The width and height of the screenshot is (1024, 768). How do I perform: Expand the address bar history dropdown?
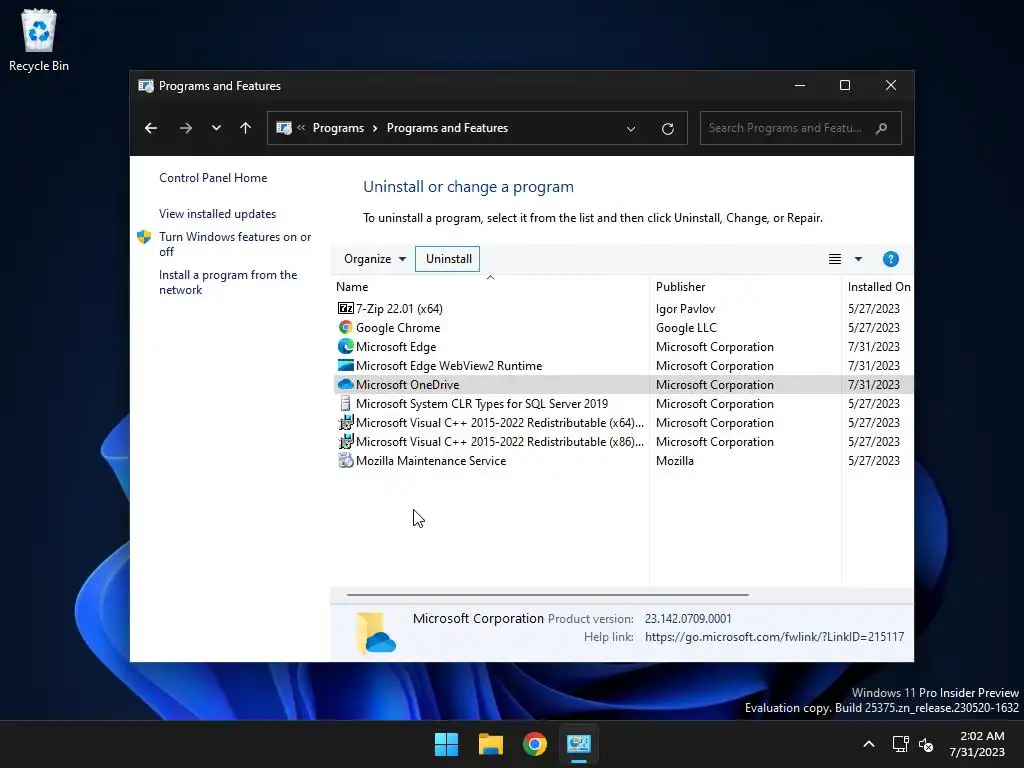[x=631, y=129]
